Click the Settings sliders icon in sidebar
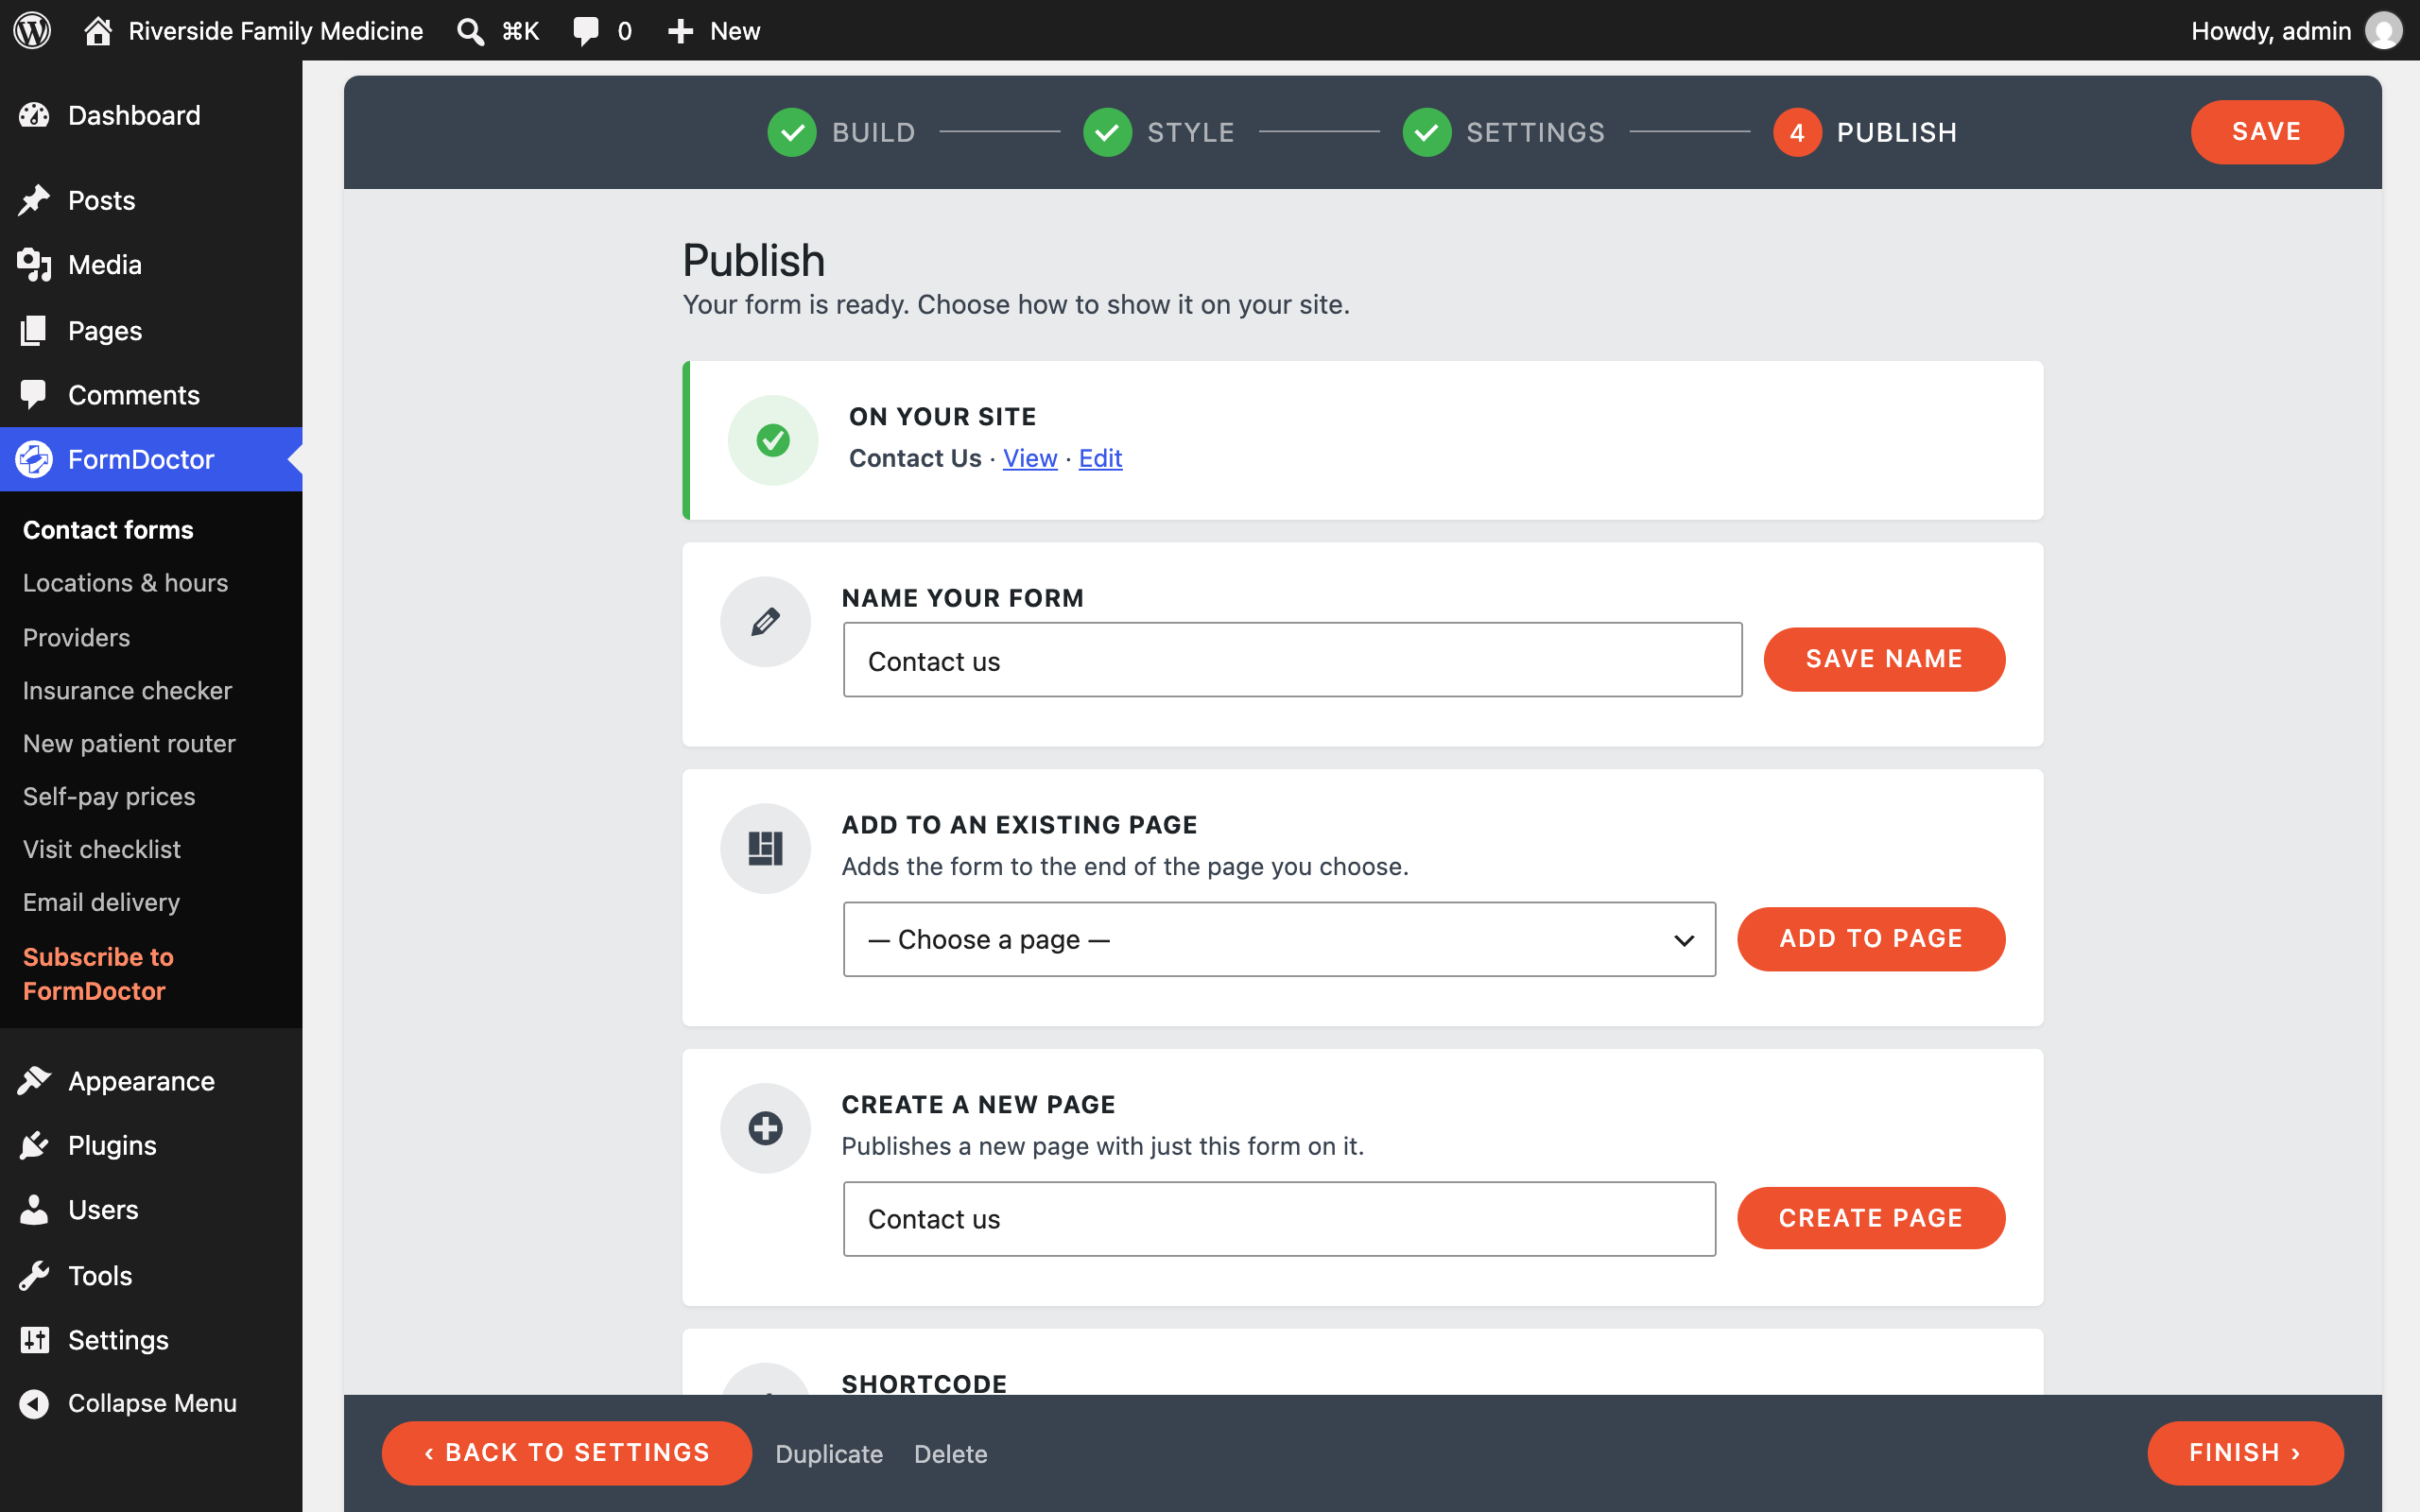Screen dimensions: 2420x1512 click(x=34, y=1340)
